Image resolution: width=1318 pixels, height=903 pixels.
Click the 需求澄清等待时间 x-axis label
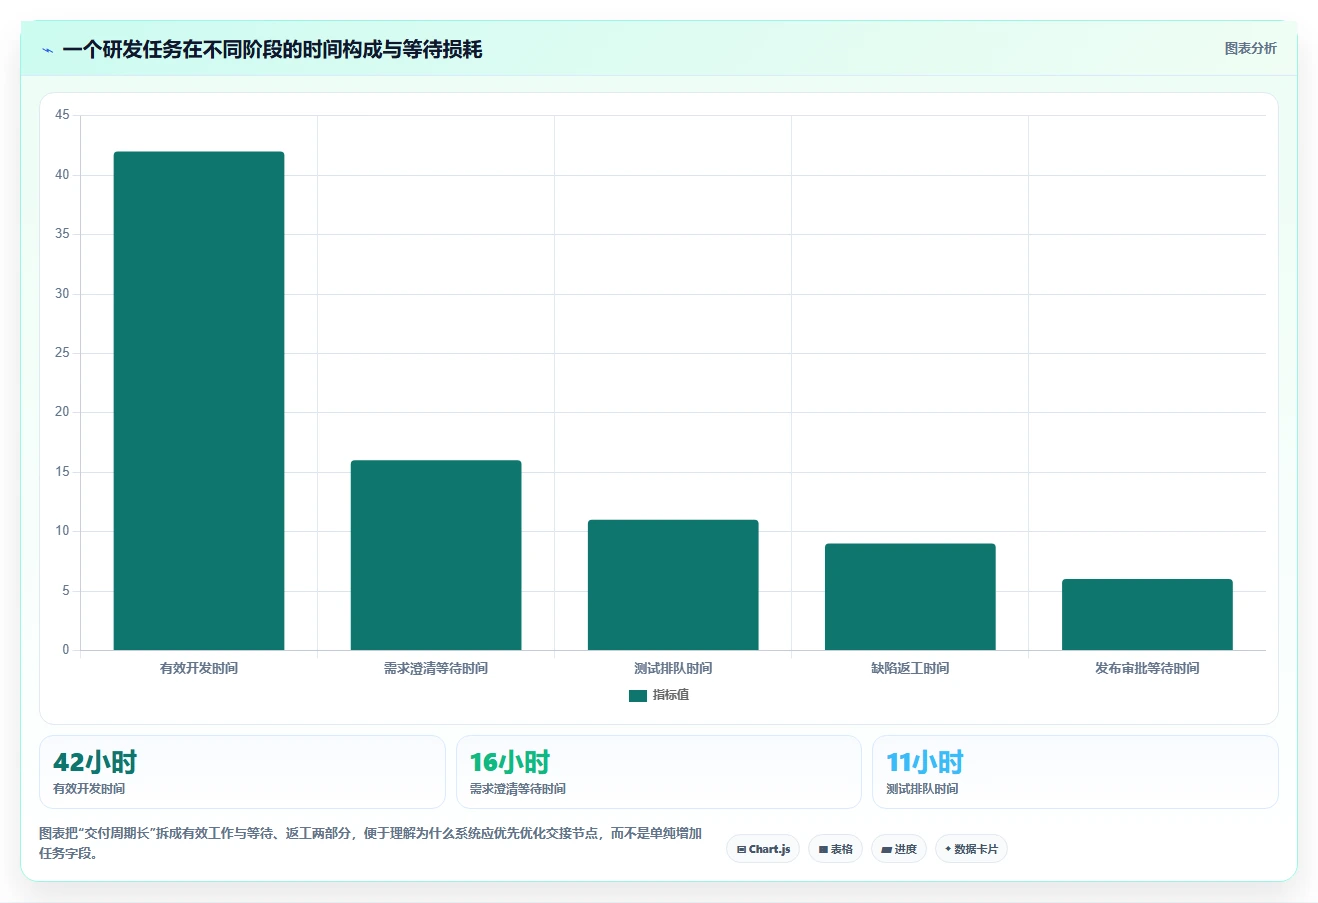[x=436, y=668]
